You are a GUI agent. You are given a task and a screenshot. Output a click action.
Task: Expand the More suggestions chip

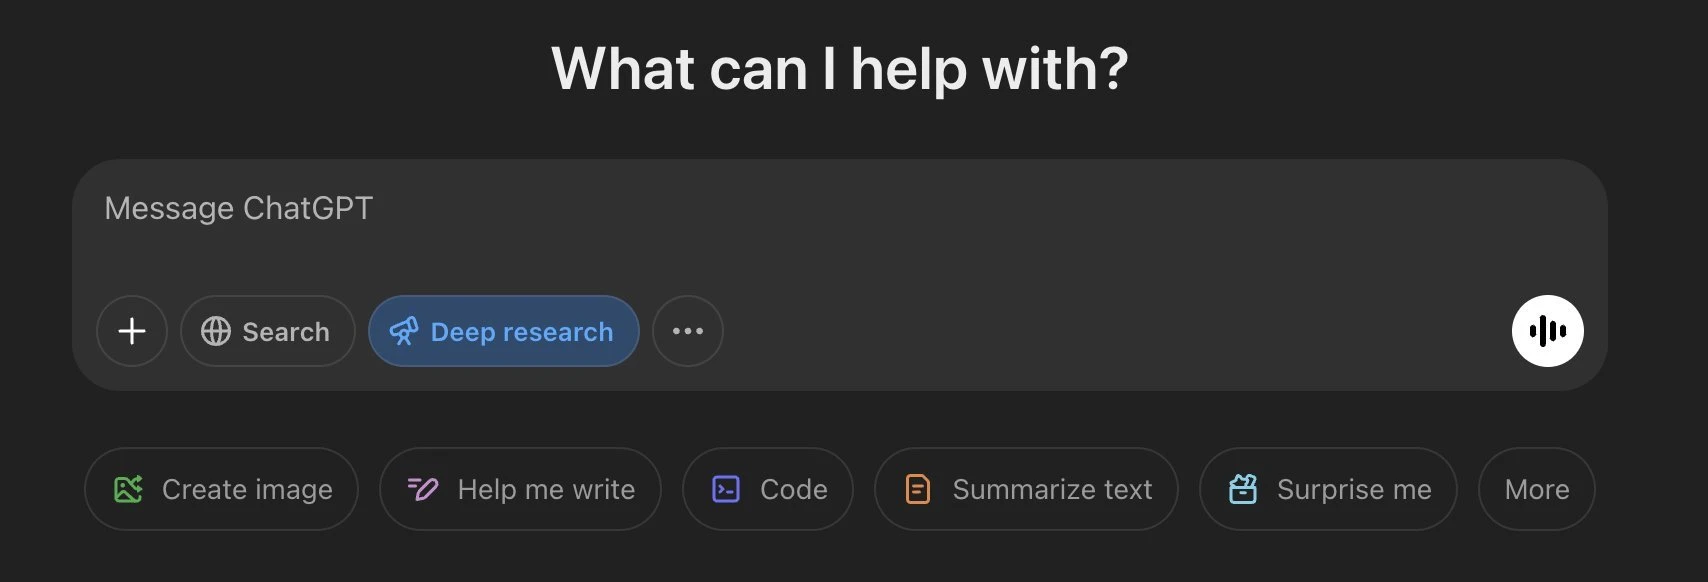[x=1537, y=489]
